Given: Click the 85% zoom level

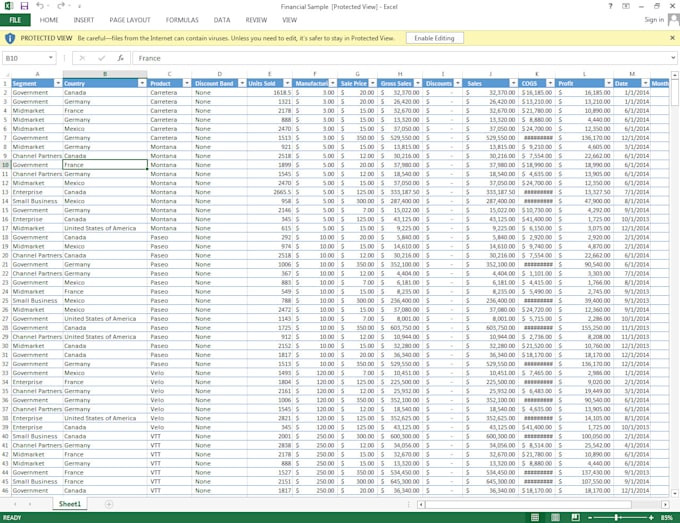Looking at the screenshot, I should [667, 517].
